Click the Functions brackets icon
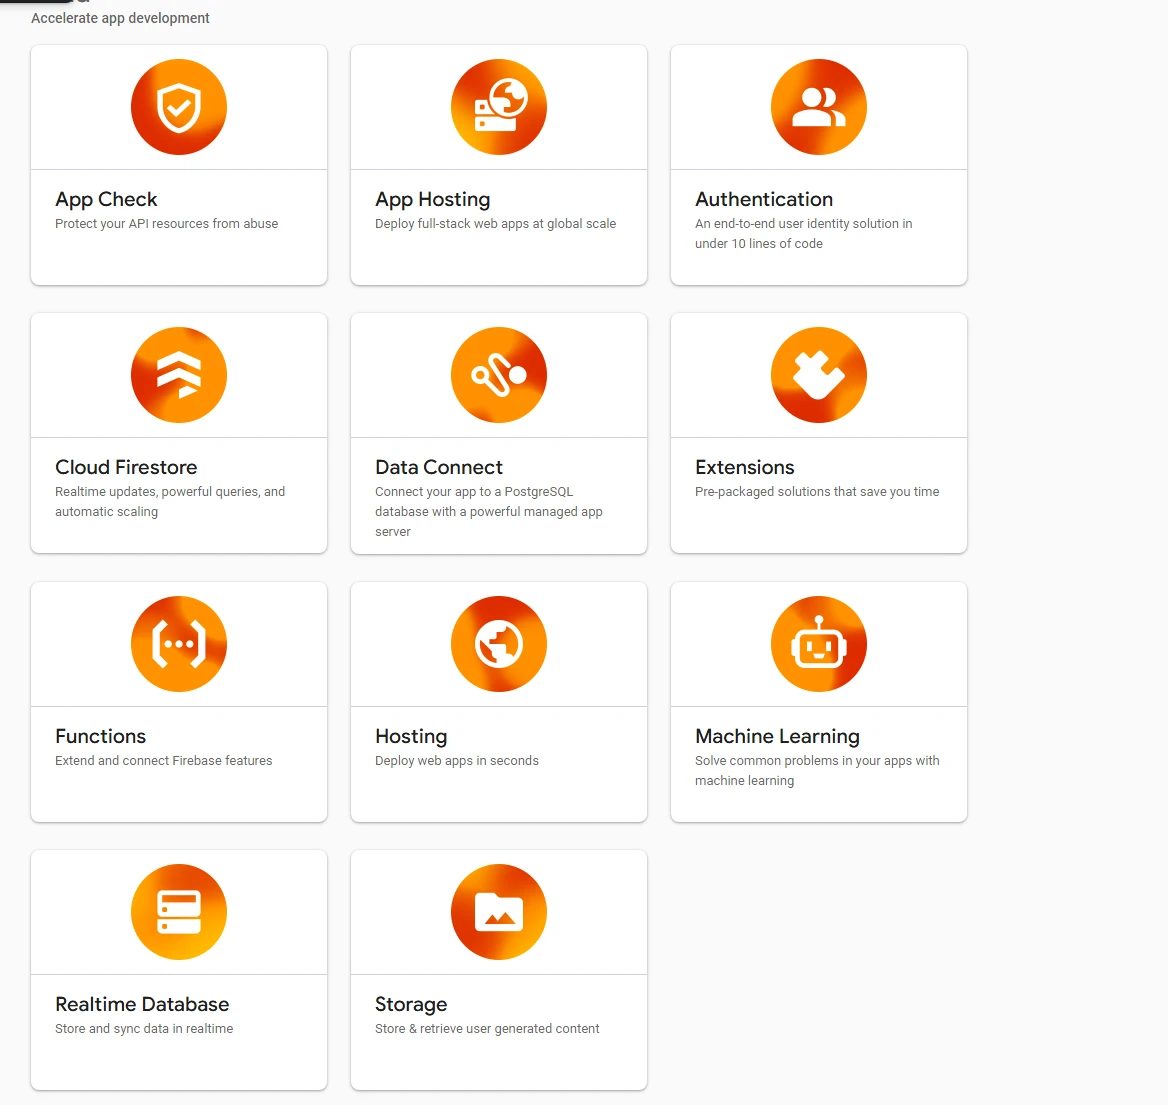The width and height of the screenshot is (1168, 1105). [x=179, y=644]
